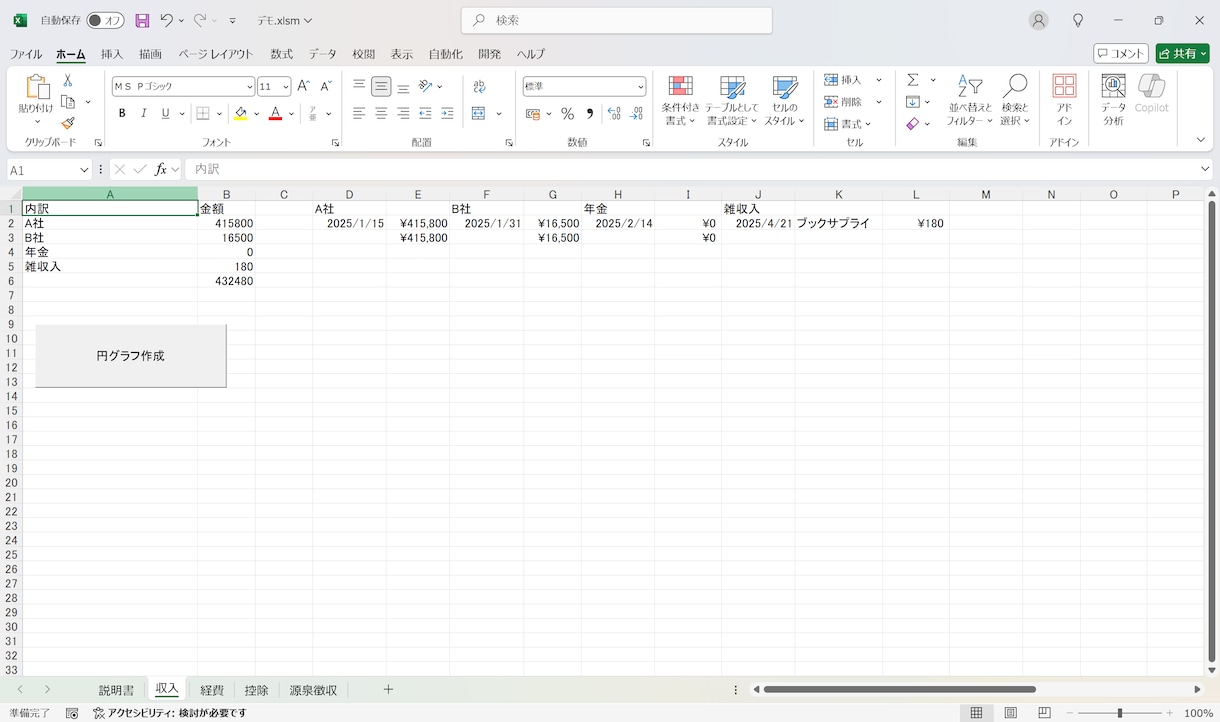Click the add new sheet plus button
The height and width of the screenshot is (722, 1220).
[388, 690]
